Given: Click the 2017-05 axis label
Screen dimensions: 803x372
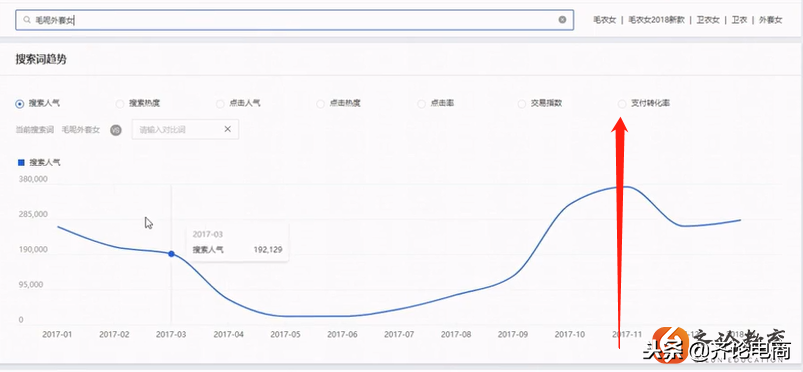Looking at the screenshot, I should point(285,334).
